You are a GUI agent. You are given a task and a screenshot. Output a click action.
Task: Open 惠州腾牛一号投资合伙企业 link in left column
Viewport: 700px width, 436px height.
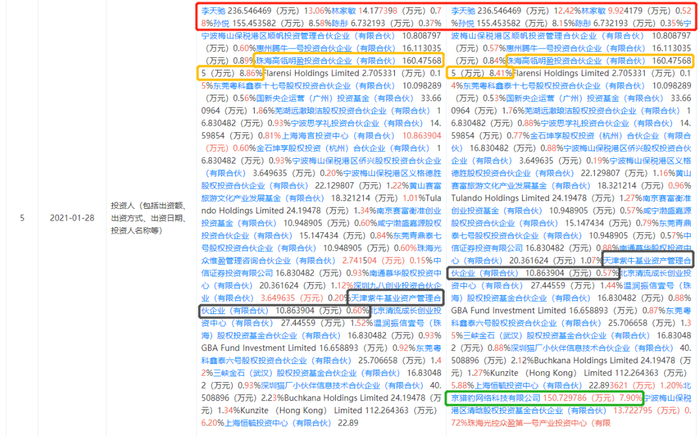tap(326, 48)
